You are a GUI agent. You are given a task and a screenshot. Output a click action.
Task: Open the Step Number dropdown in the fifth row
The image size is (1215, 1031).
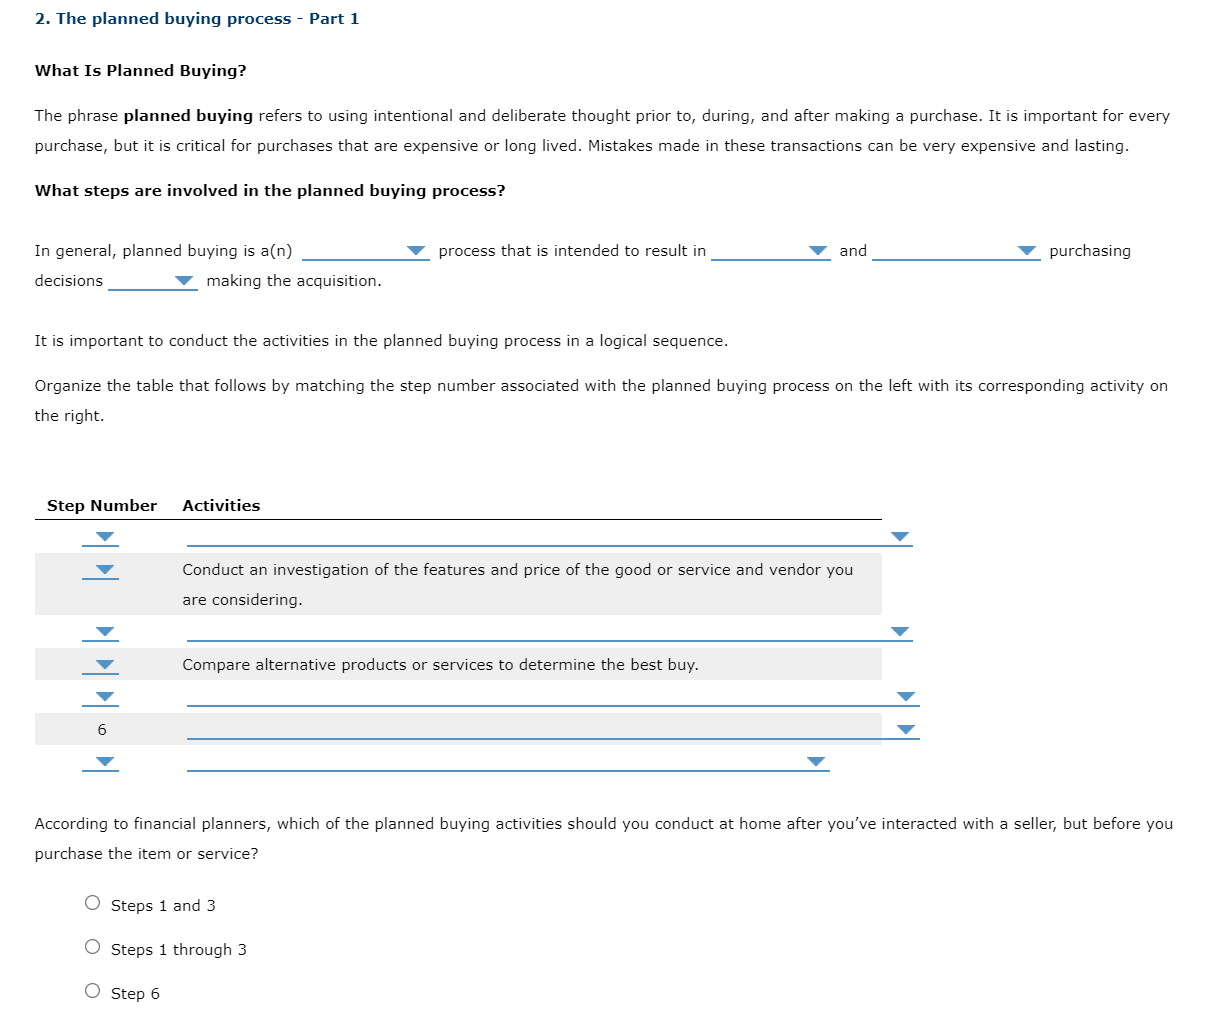click(x=101, y=697)
